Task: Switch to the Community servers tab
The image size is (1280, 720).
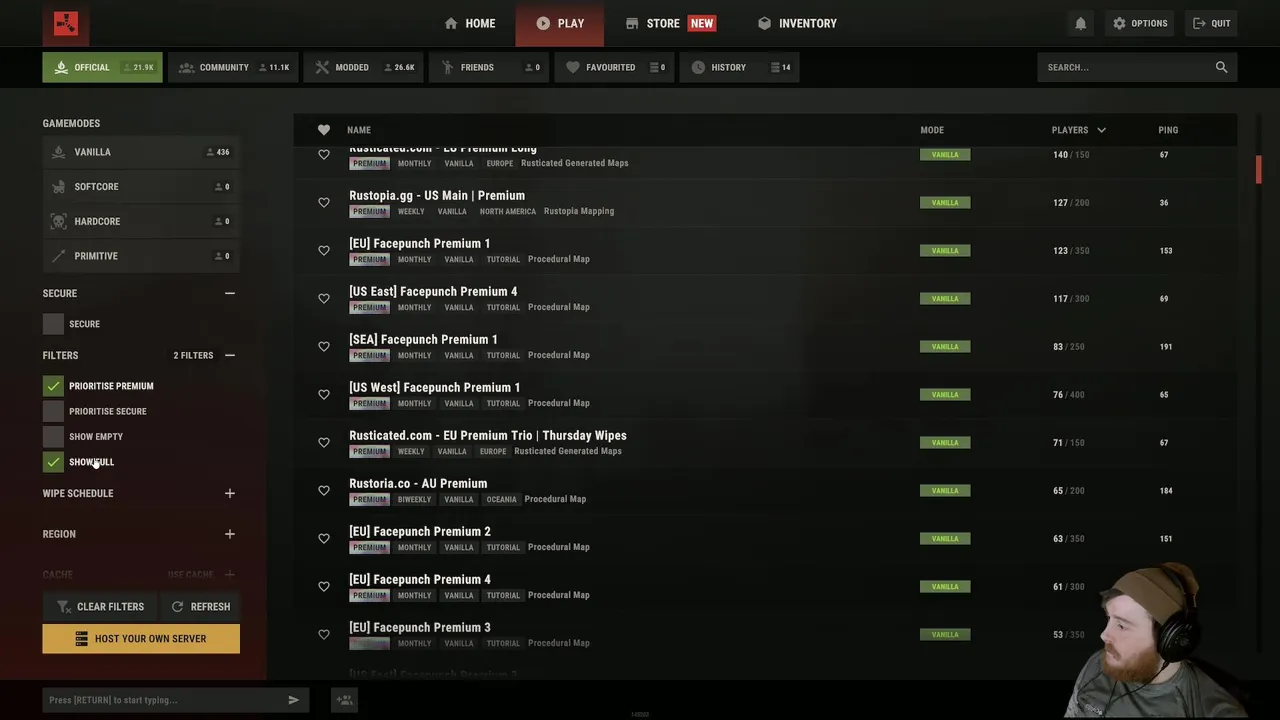Action: [x=233, y=67]
